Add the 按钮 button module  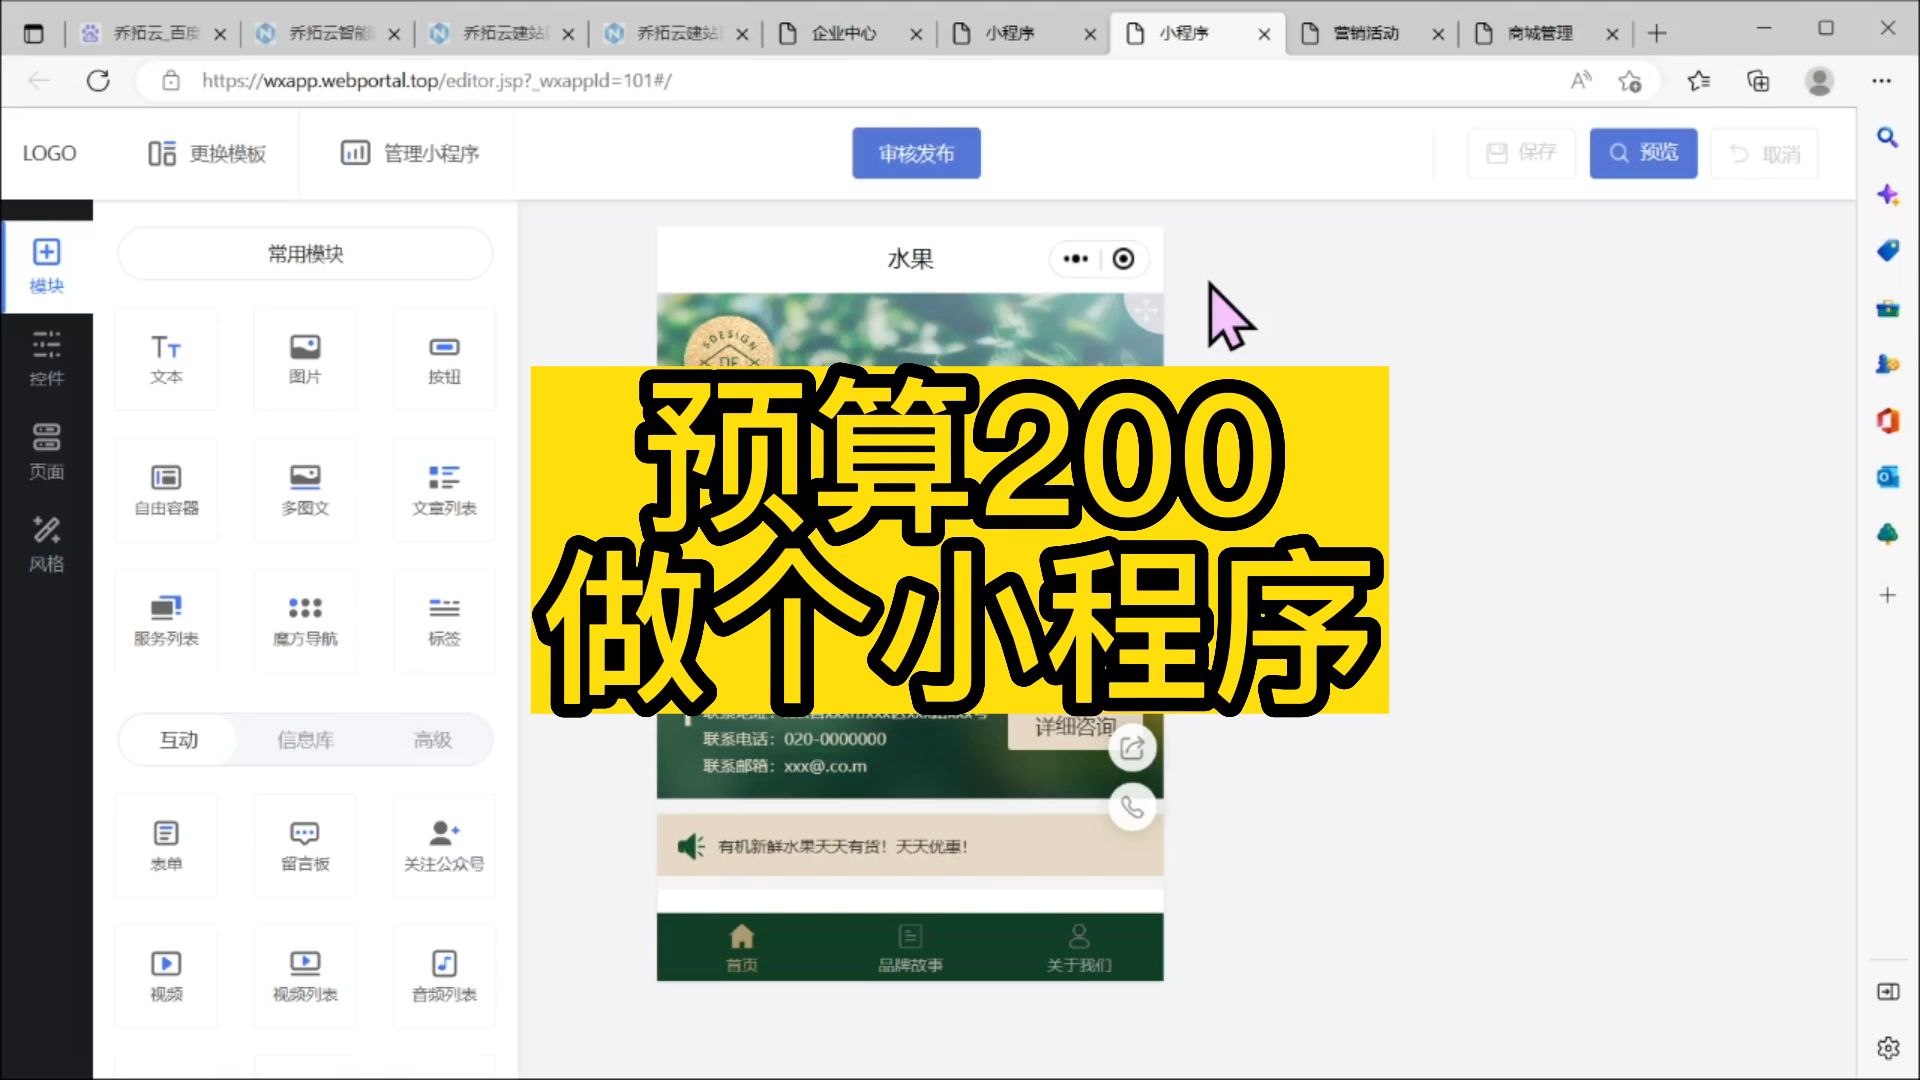click(444, 358)
